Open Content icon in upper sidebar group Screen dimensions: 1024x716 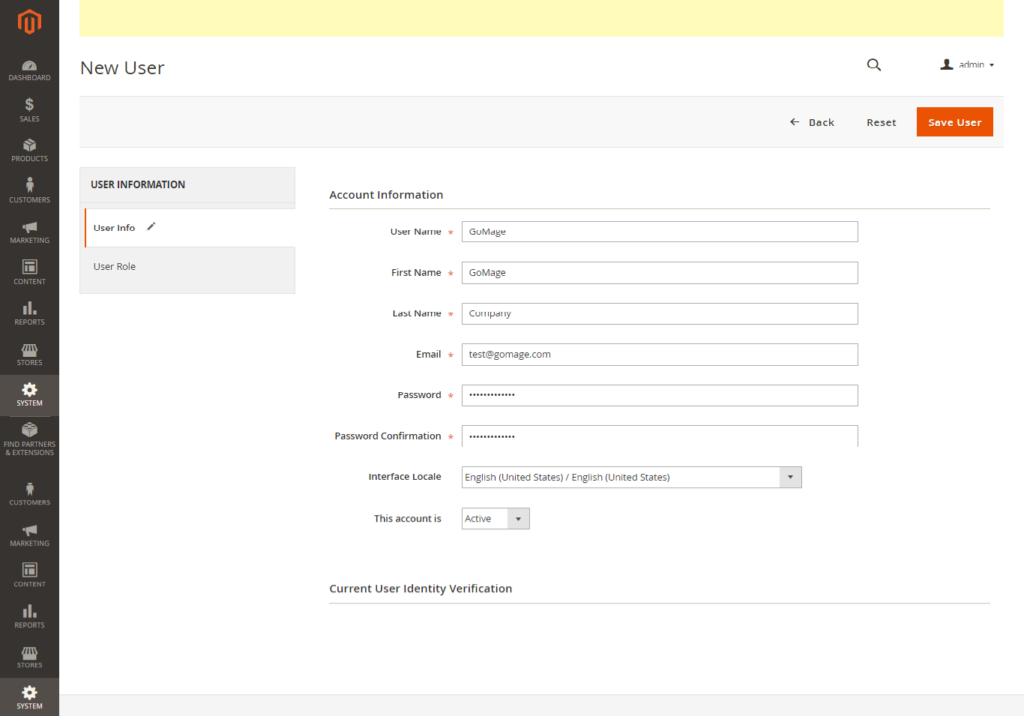[x=29, y=272]
